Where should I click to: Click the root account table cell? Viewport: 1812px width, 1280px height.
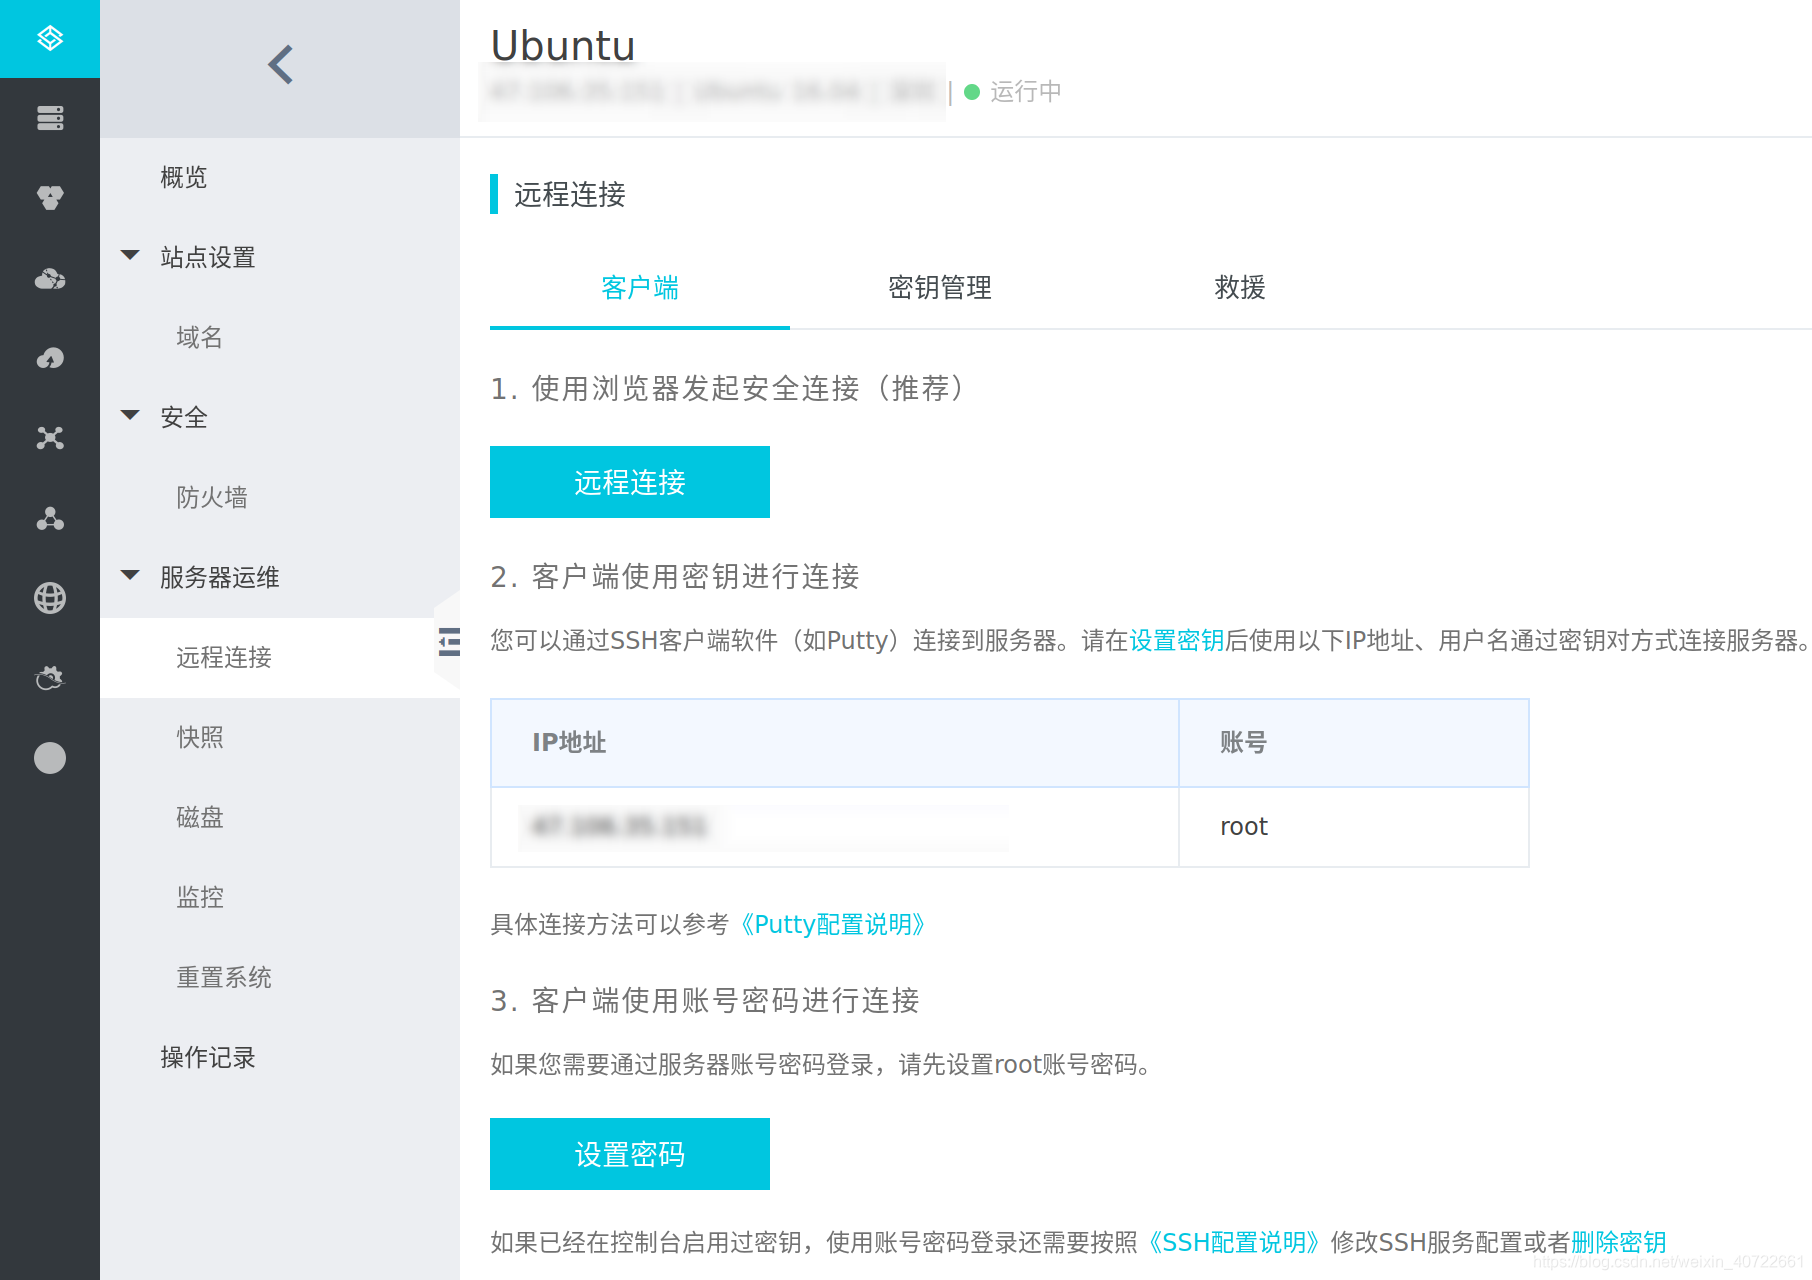1354,826
